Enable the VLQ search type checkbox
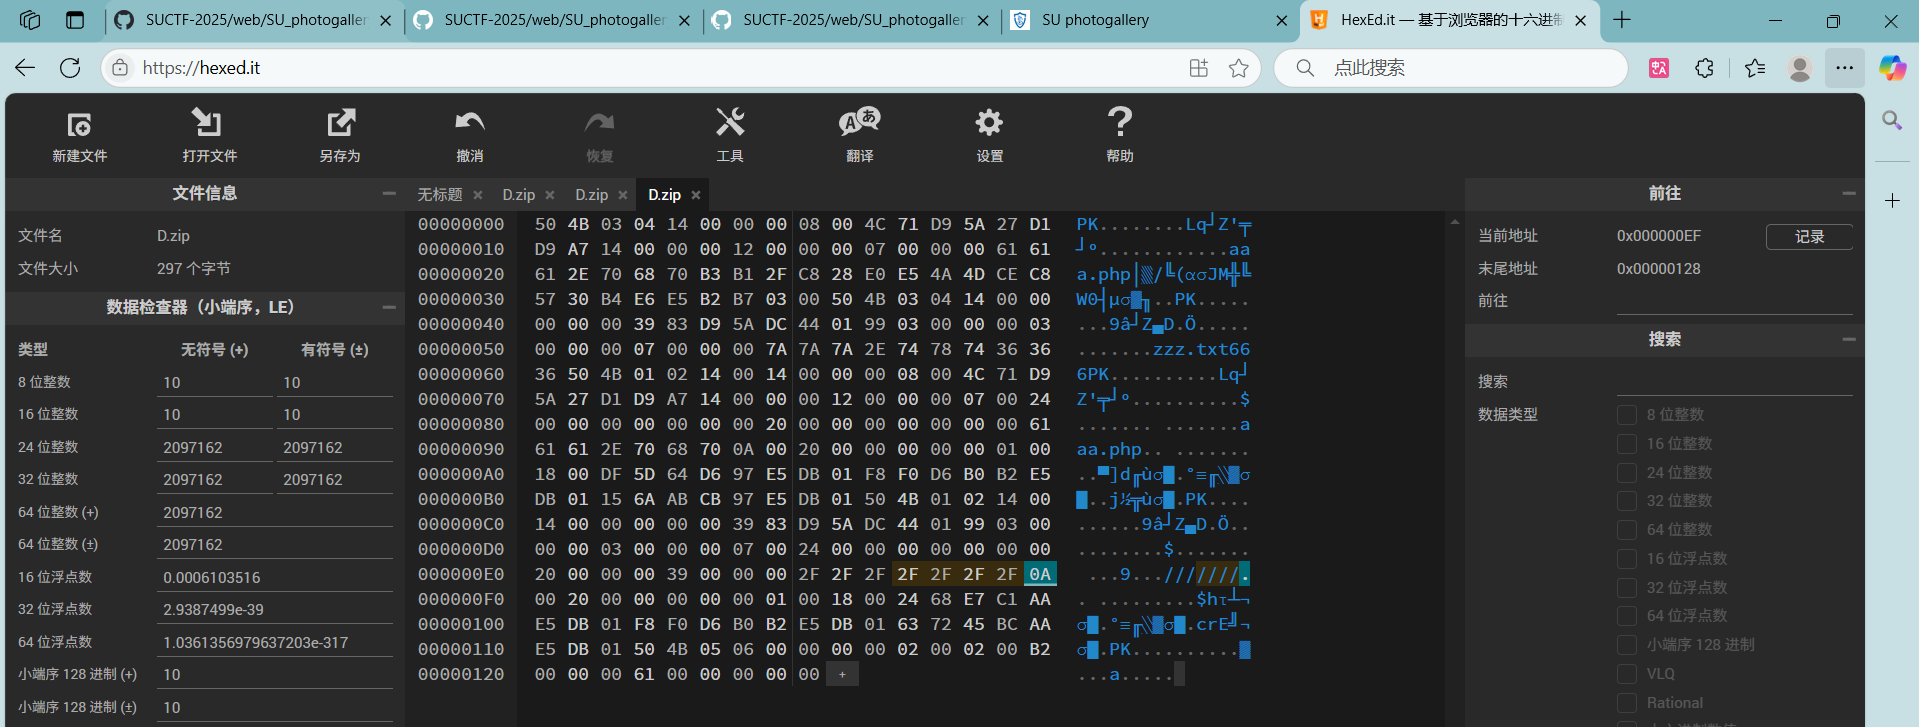1919x727 pixels. (x=1627, y=673)
